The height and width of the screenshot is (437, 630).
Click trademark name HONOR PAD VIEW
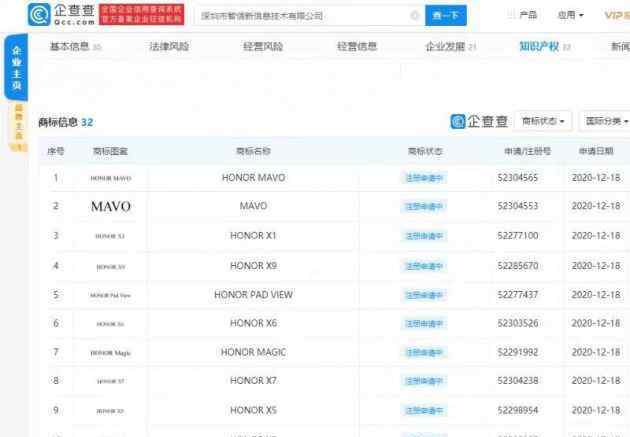pos(254,295)
